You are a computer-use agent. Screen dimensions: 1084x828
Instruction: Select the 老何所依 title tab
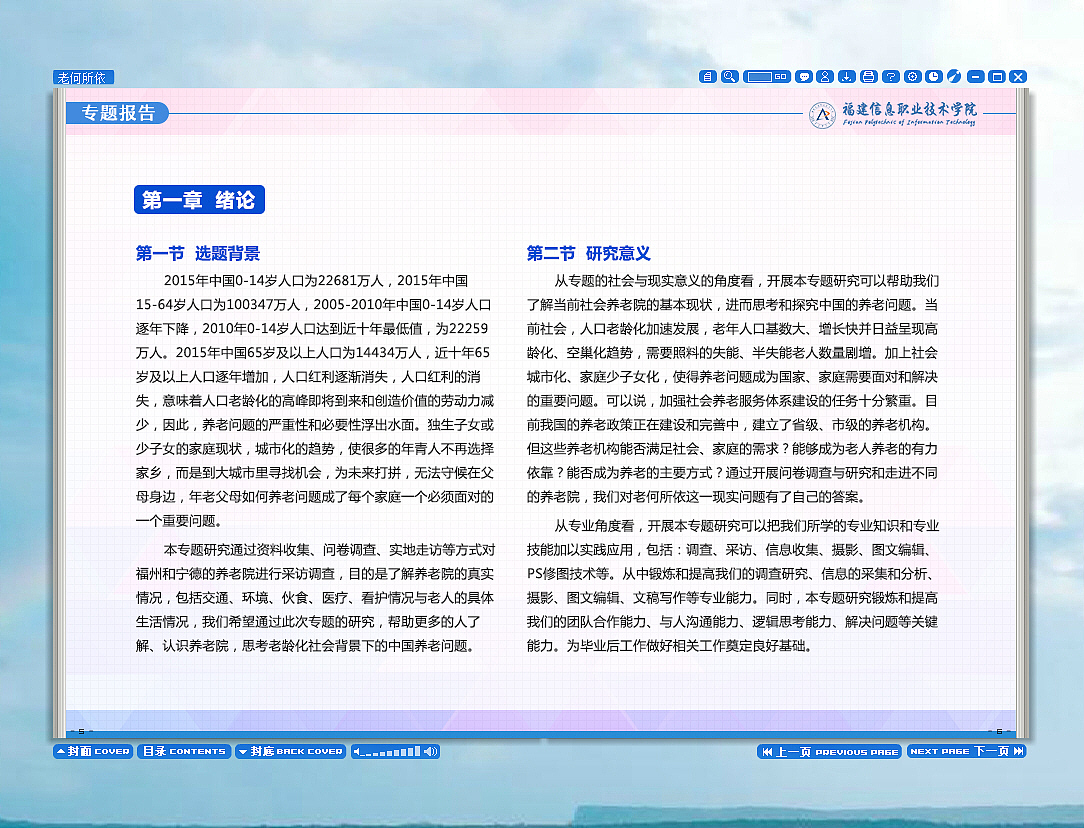(83, 76)
